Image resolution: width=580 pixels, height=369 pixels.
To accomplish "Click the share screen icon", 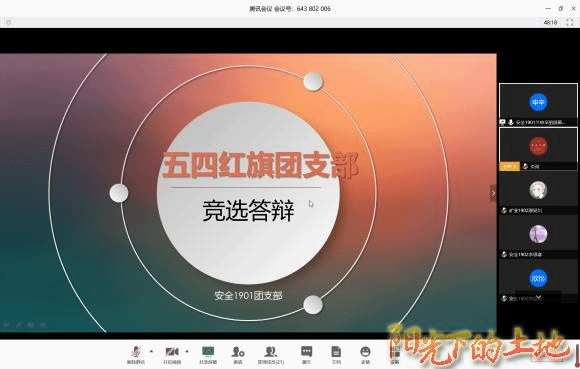I will click(x=208, y=355).
